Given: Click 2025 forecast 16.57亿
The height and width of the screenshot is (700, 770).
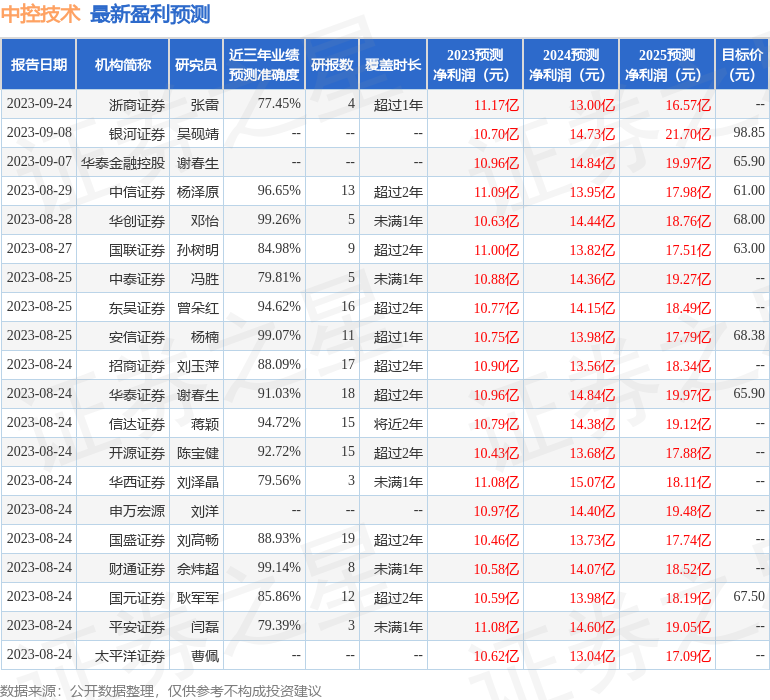Looking at the screenshot, I should [x=688, y=105].
